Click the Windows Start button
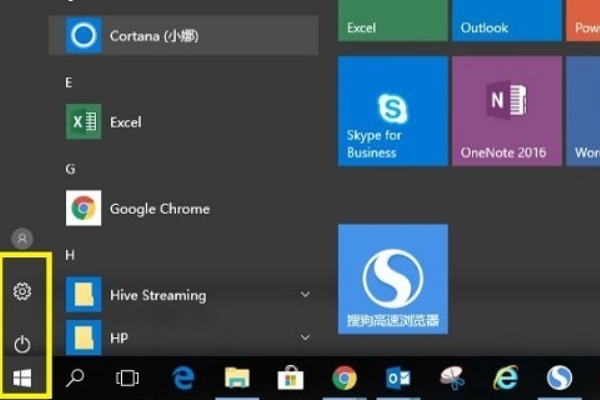 coord(22,378)
